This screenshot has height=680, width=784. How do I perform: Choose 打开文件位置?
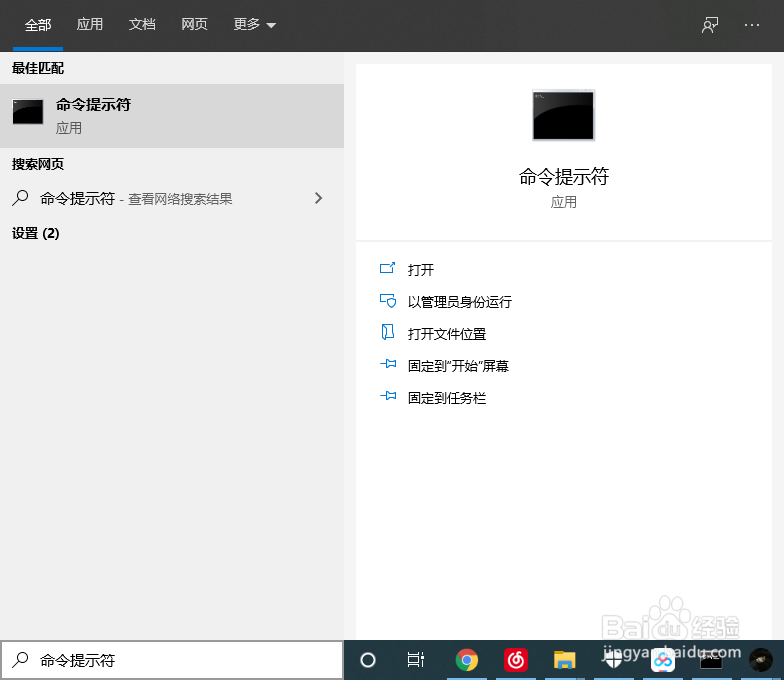click(x=446, y=334)
